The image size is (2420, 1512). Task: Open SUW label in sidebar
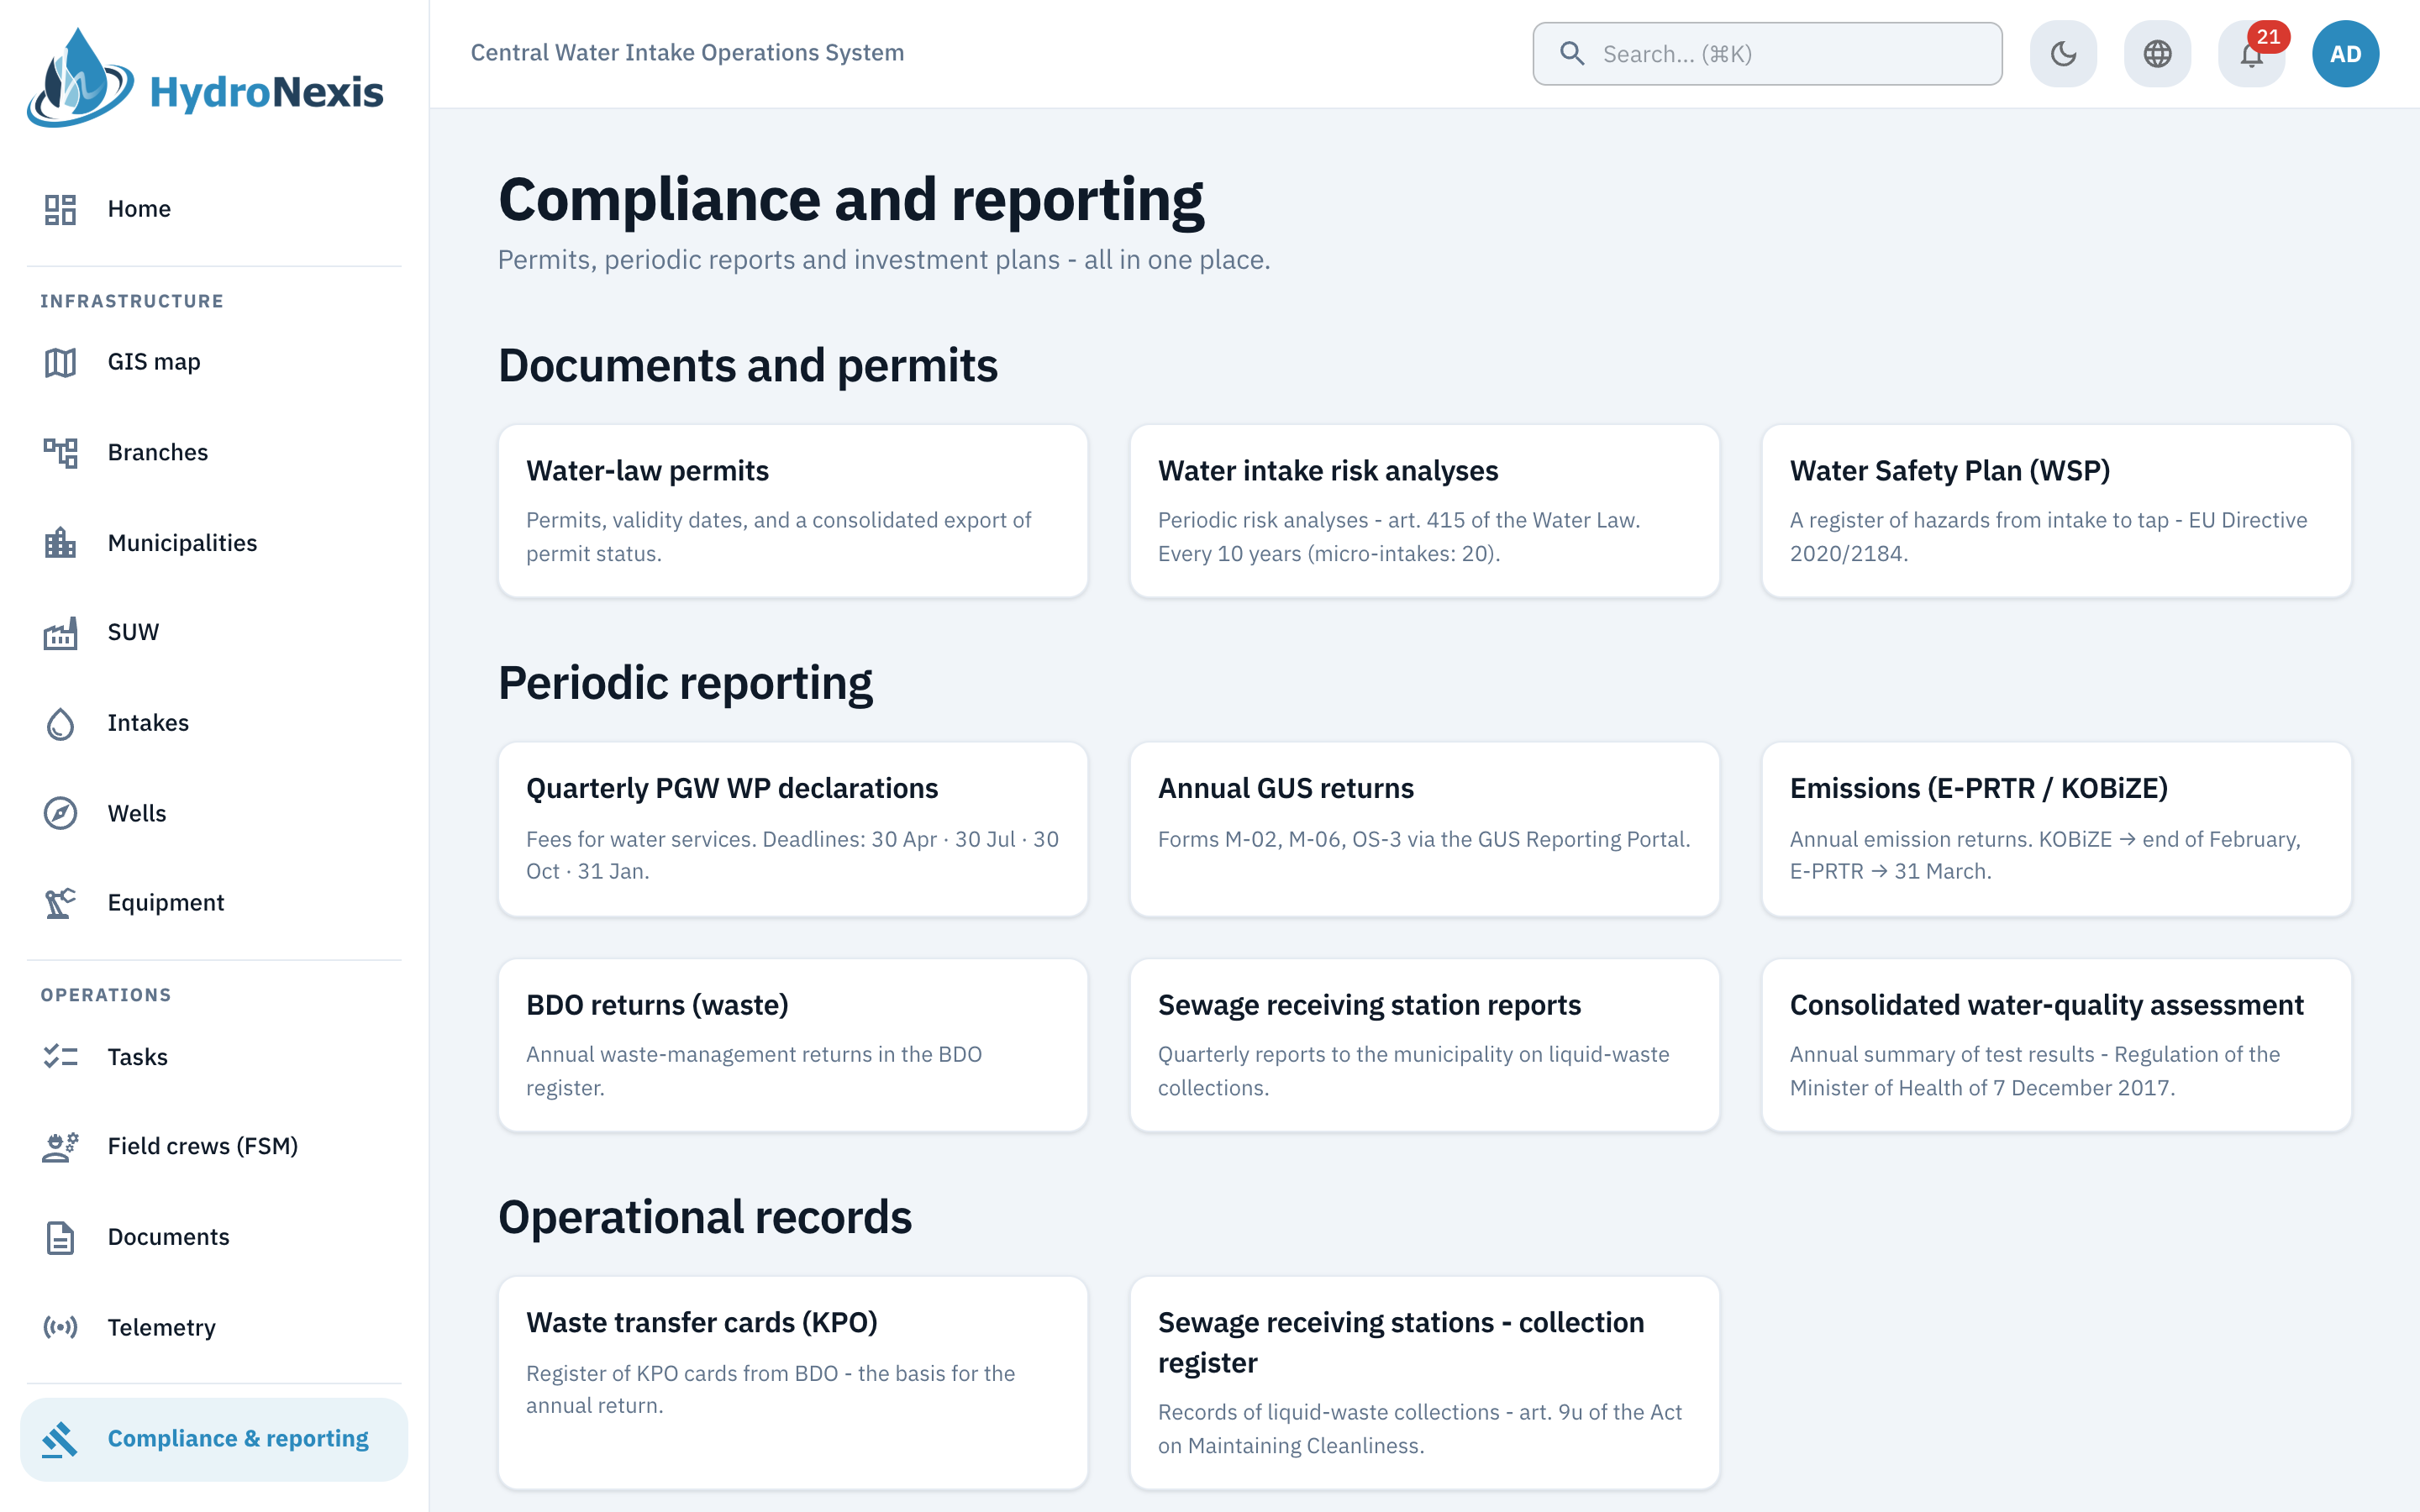[133, 633]
